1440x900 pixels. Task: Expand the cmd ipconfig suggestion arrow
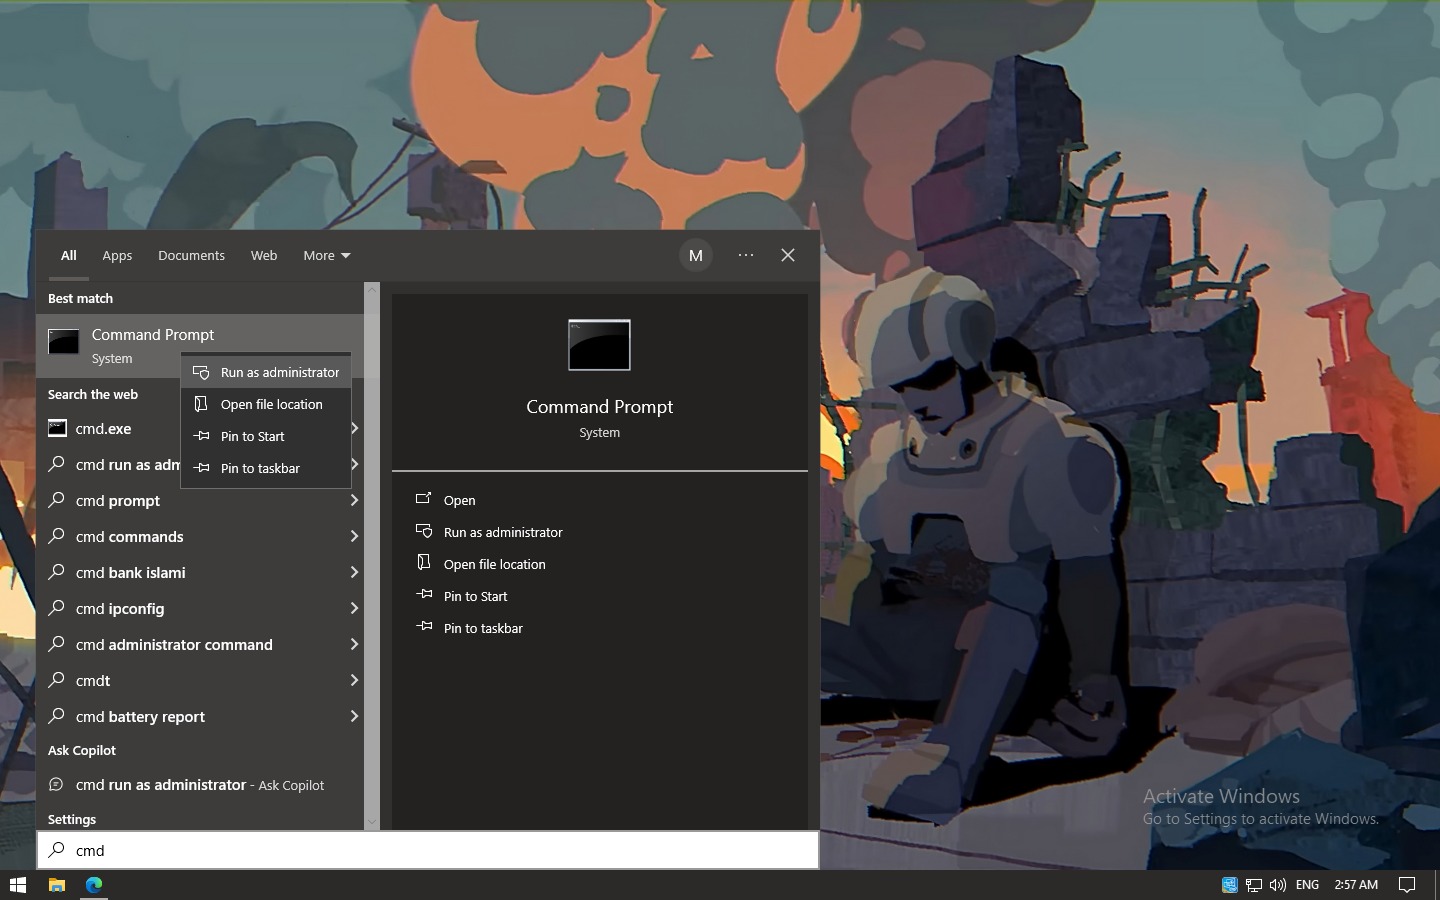354,609
